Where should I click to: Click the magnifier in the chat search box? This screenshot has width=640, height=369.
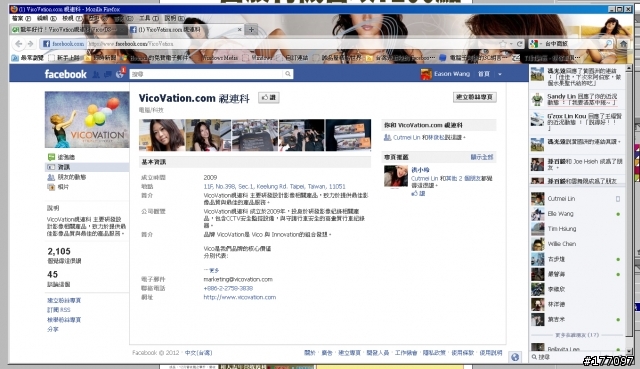coord(534,357)
